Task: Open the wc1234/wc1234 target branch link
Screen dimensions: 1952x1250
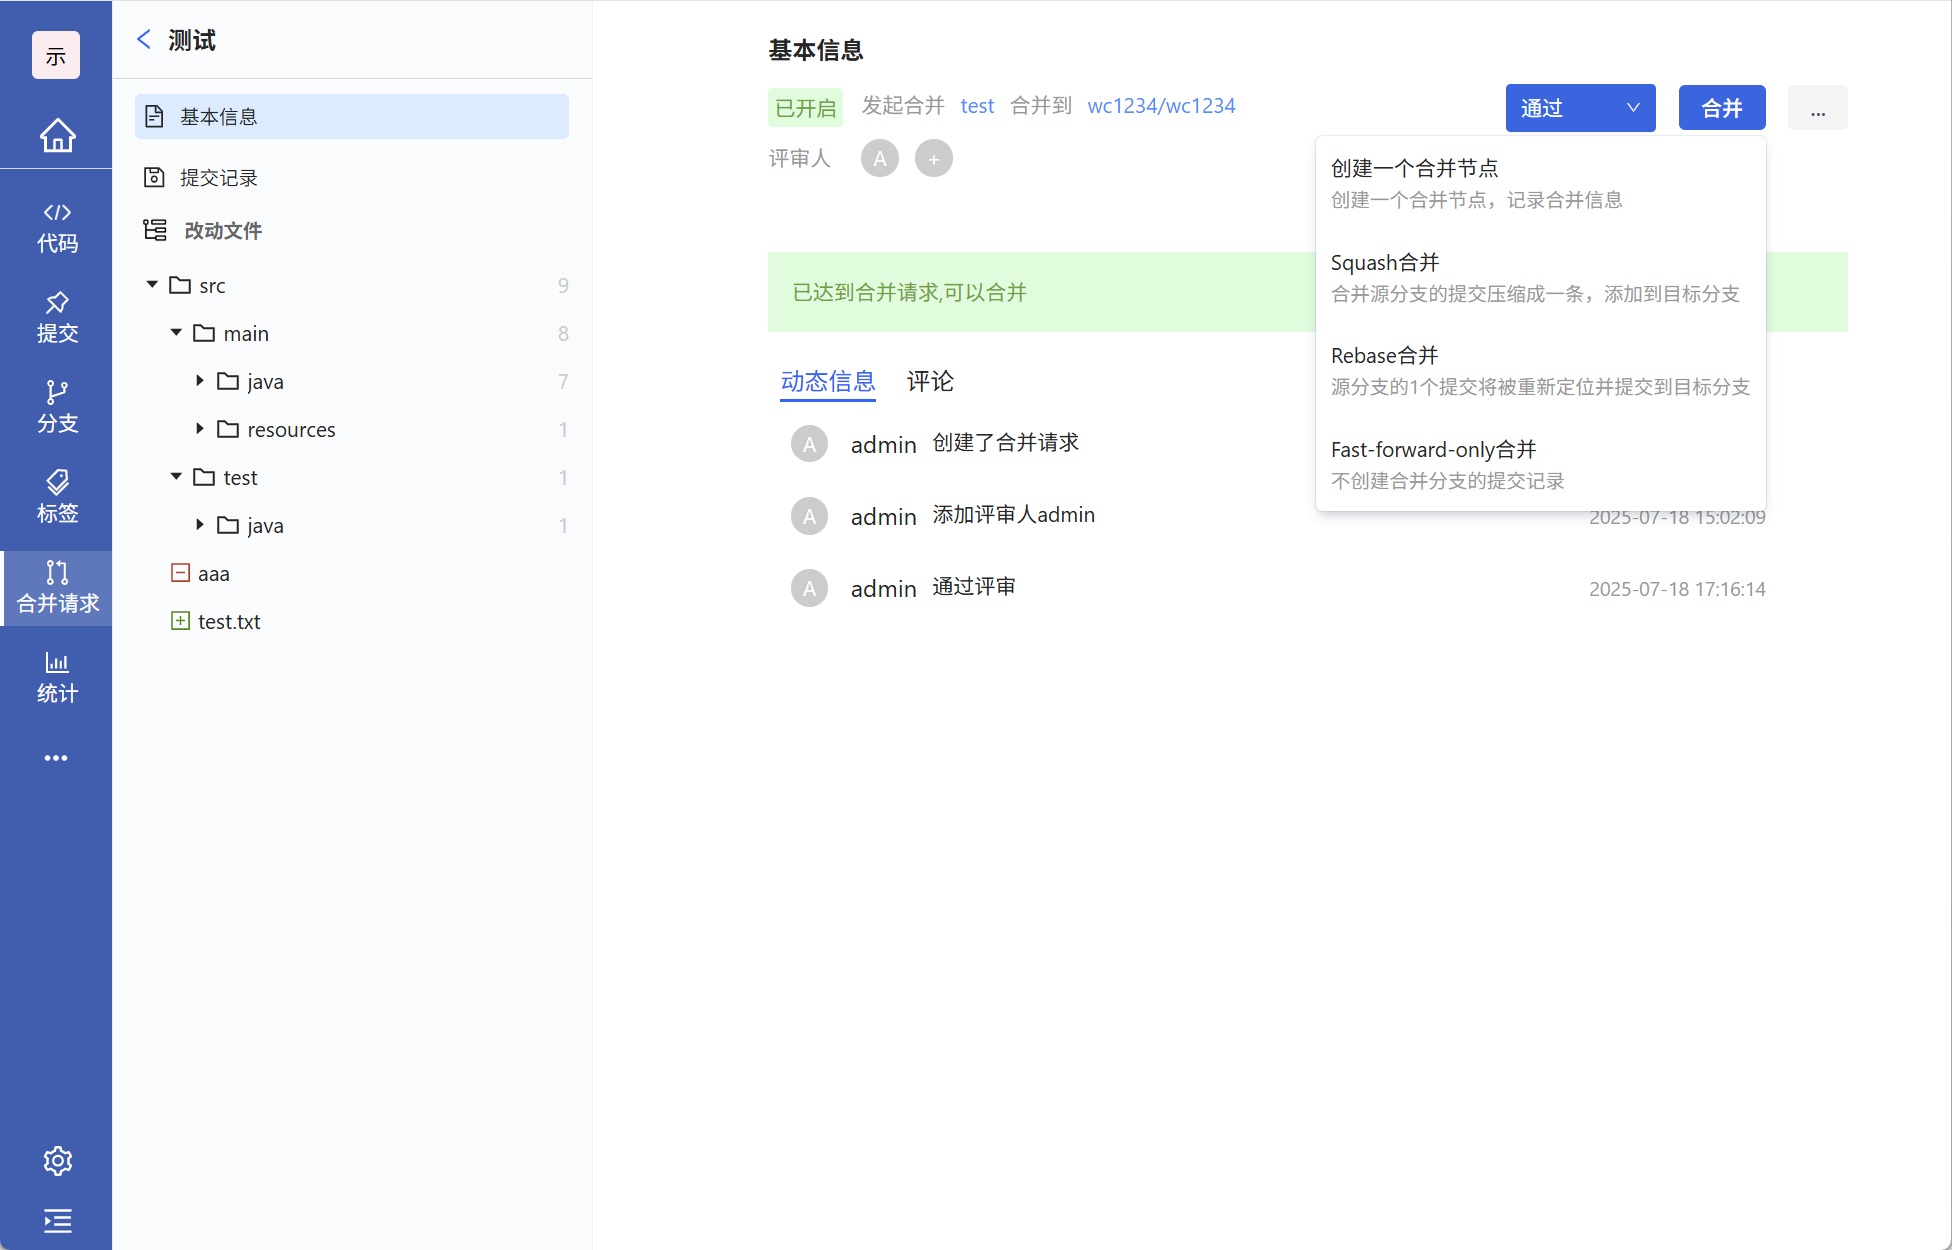Action: pos(1160,106)
